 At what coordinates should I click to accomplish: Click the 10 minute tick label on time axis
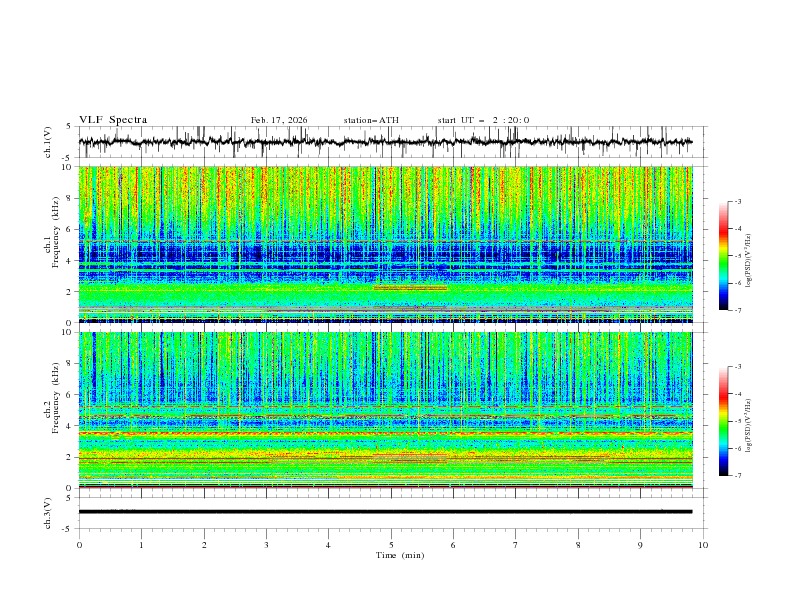point(703,544)
